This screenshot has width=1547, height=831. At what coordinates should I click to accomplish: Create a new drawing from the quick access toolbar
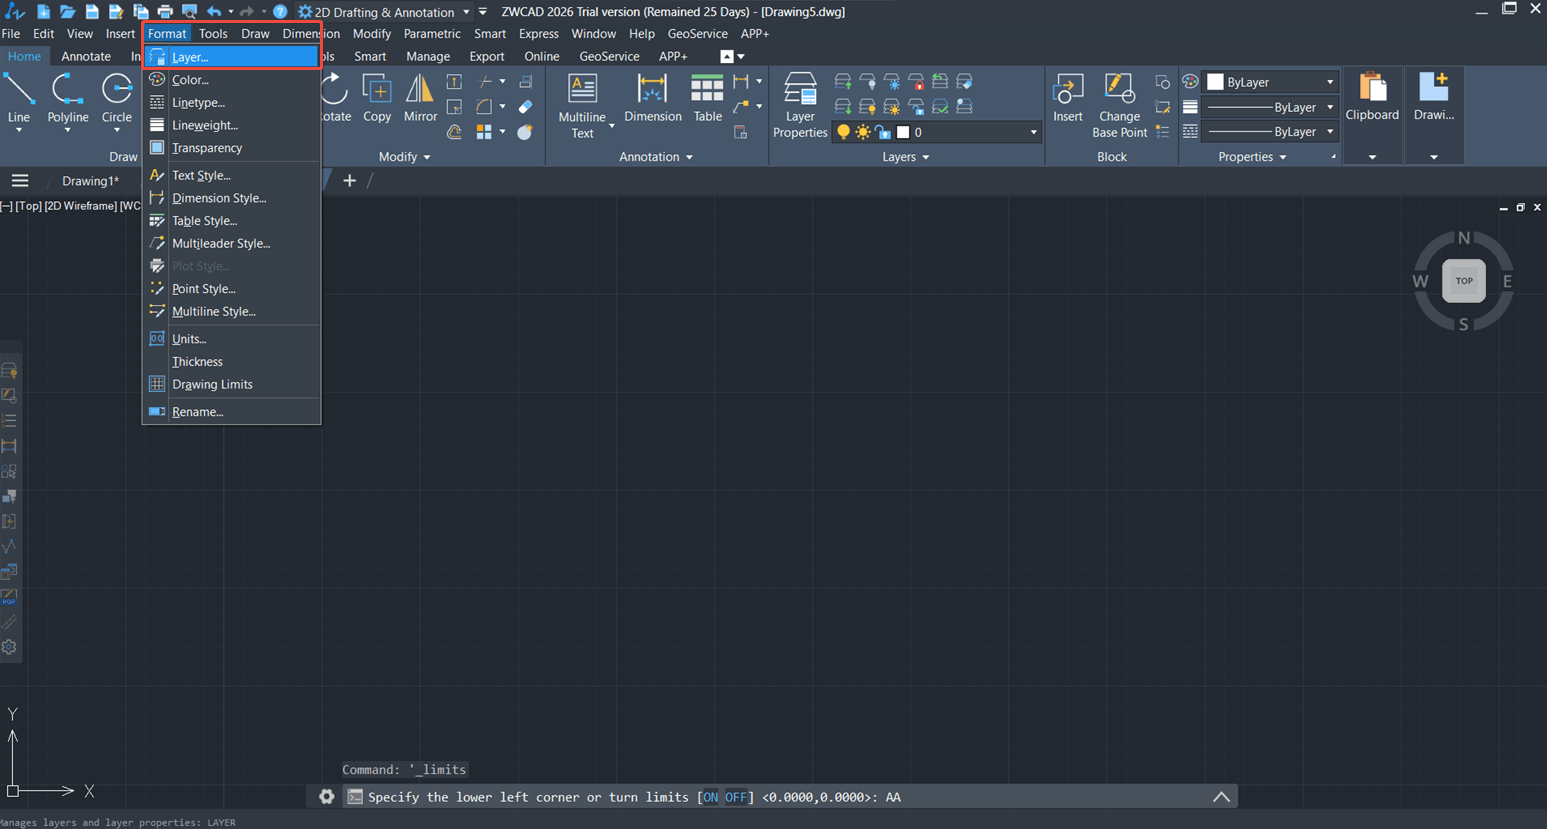pos(43,12)
